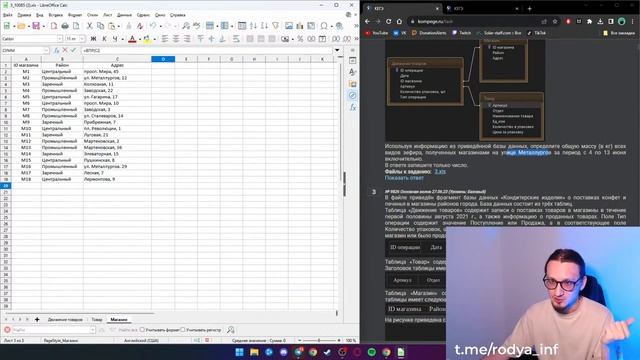
Task: Open the Twitch bookmark
Action: (461, 33)
